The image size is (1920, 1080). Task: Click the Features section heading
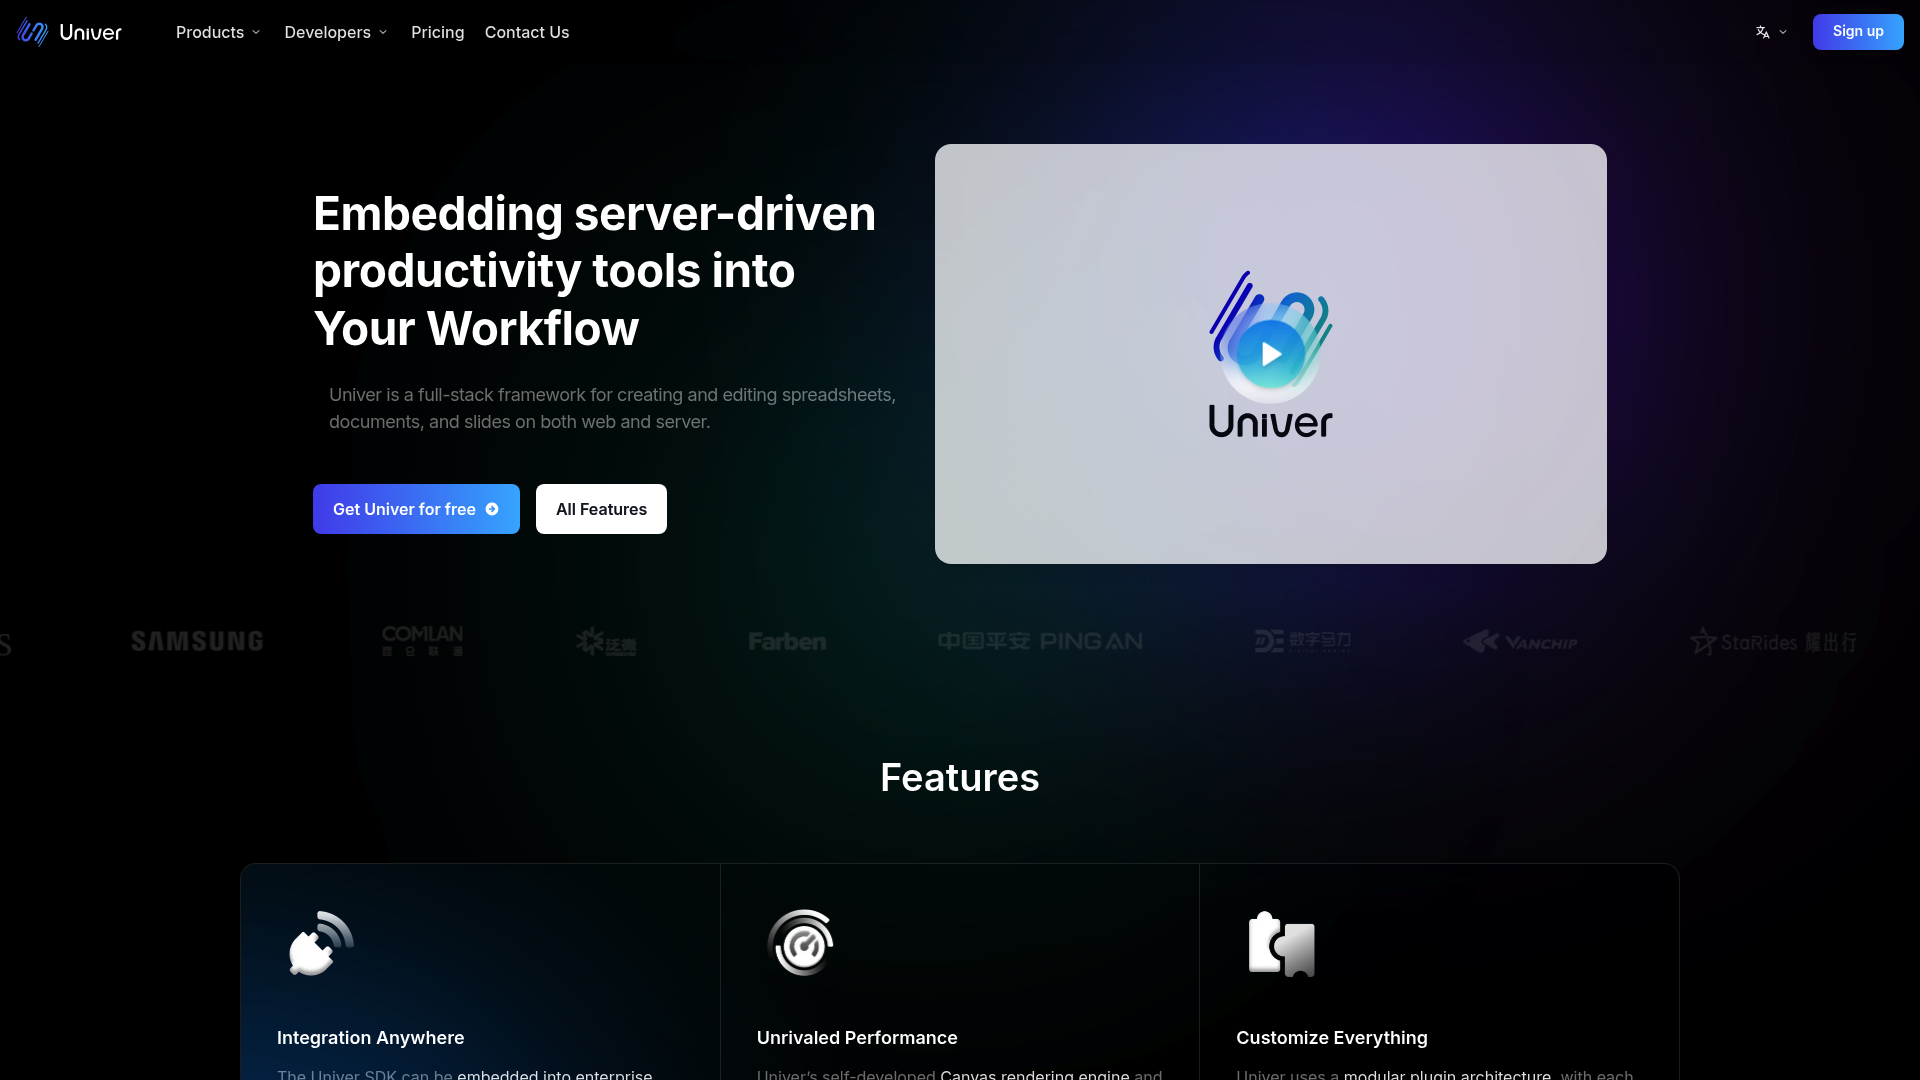pos(960,778)
